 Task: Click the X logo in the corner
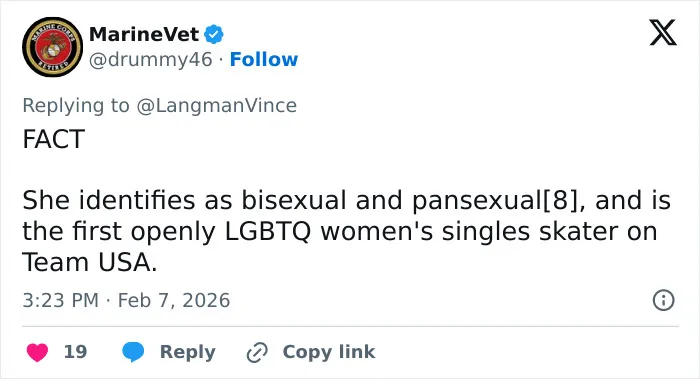coord(663,32)
